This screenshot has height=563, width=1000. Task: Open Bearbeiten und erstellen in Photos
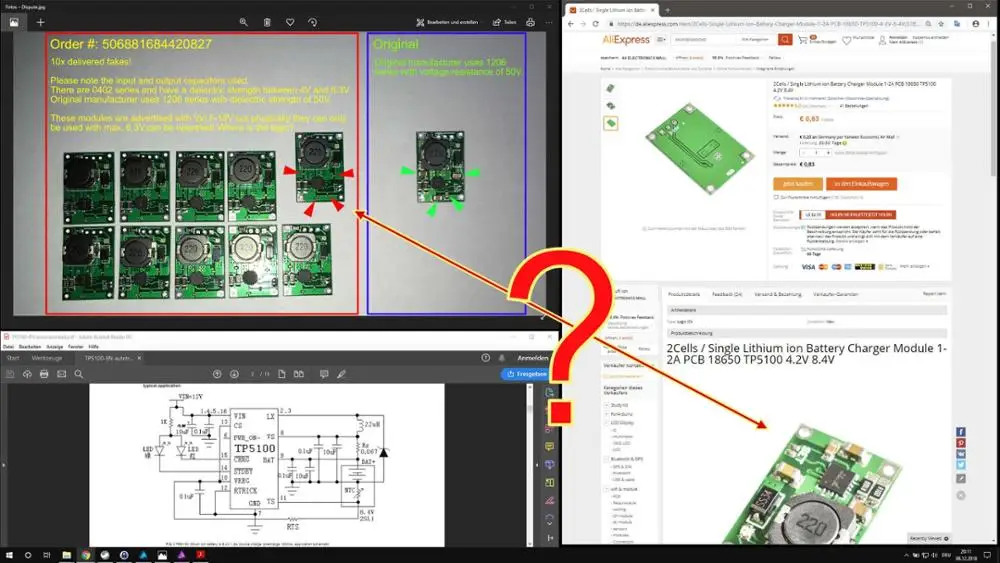coord(447,22)
